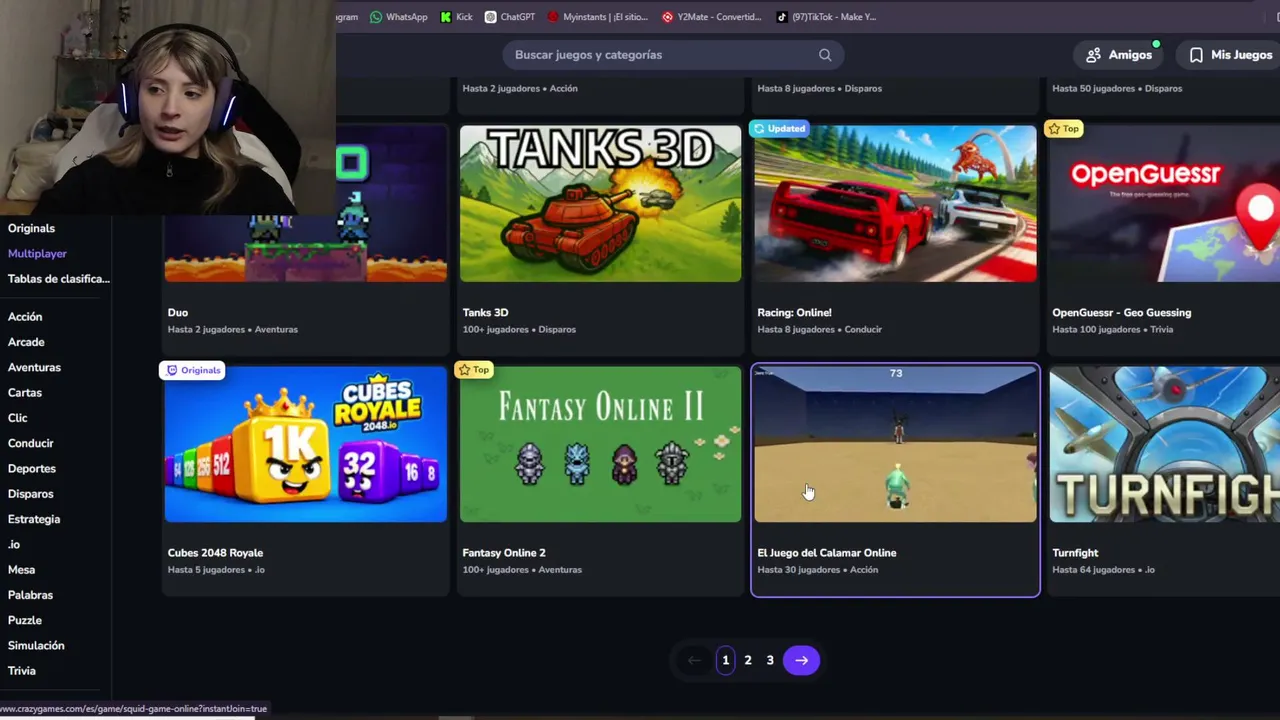
Task: Select the Simulación category
Action: point(36,646)
